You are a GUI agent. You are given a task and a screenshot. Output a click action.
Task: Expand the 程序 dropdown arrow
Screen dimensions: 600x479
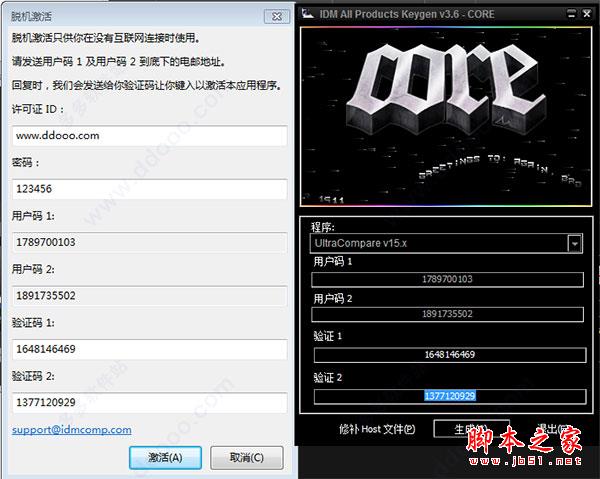tap(575, 244)
